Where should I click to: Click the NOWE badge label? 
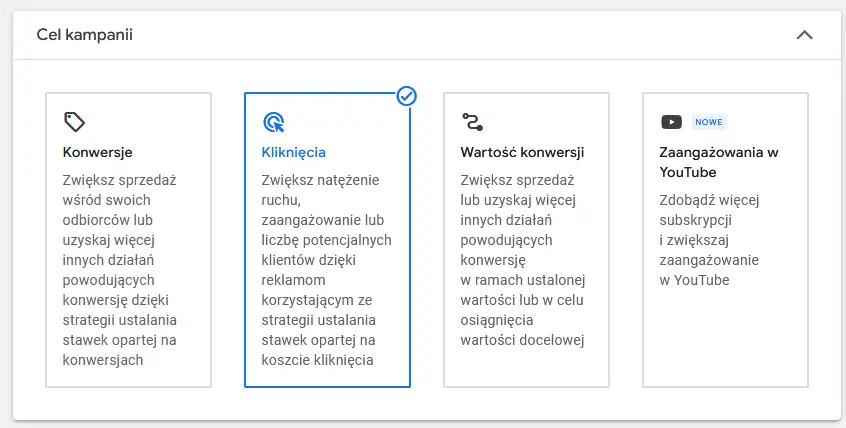pyautogui.click(x=709, y=122)
